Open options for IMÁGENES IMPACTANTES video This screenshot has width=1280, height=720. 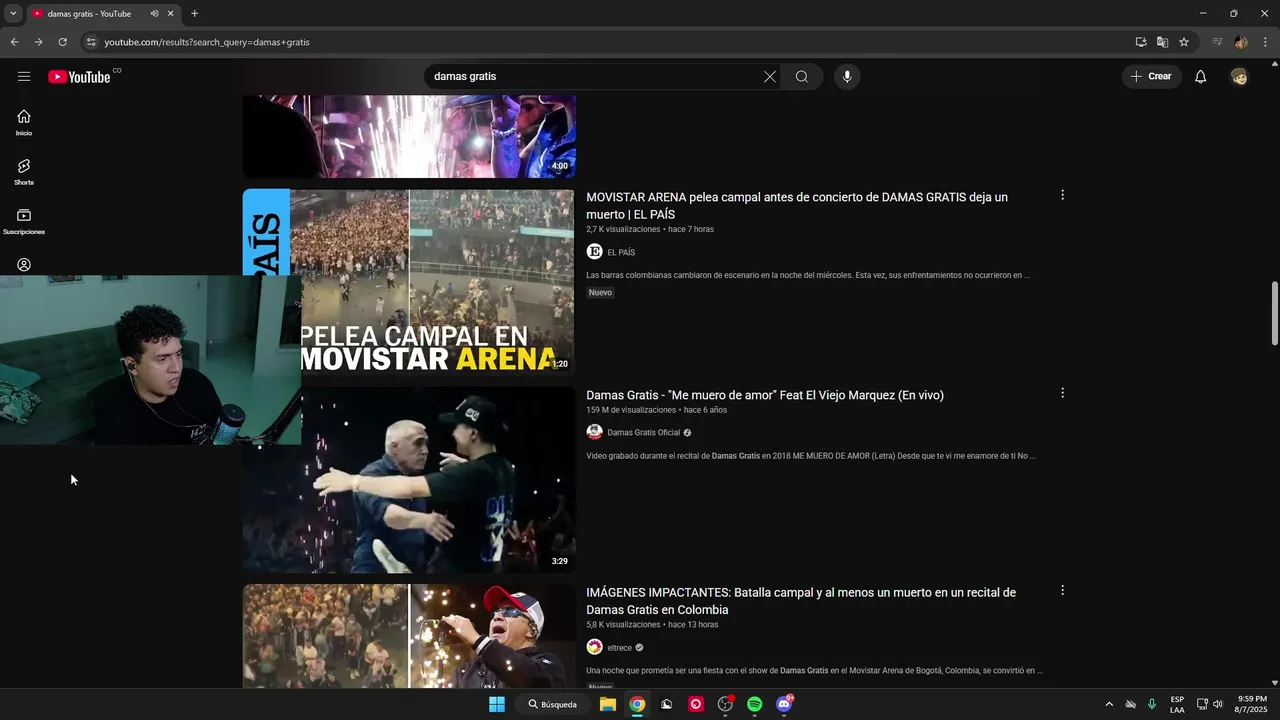click(x=1062, y=590)
